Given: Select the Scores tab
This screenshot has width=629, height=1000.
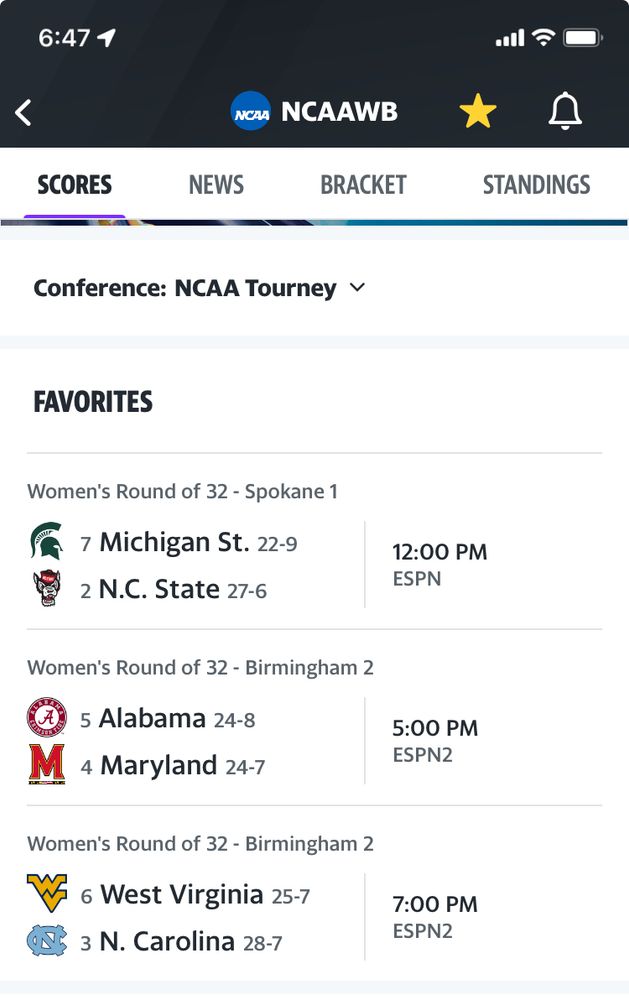Looking at the screenshot, I should 75,185.
